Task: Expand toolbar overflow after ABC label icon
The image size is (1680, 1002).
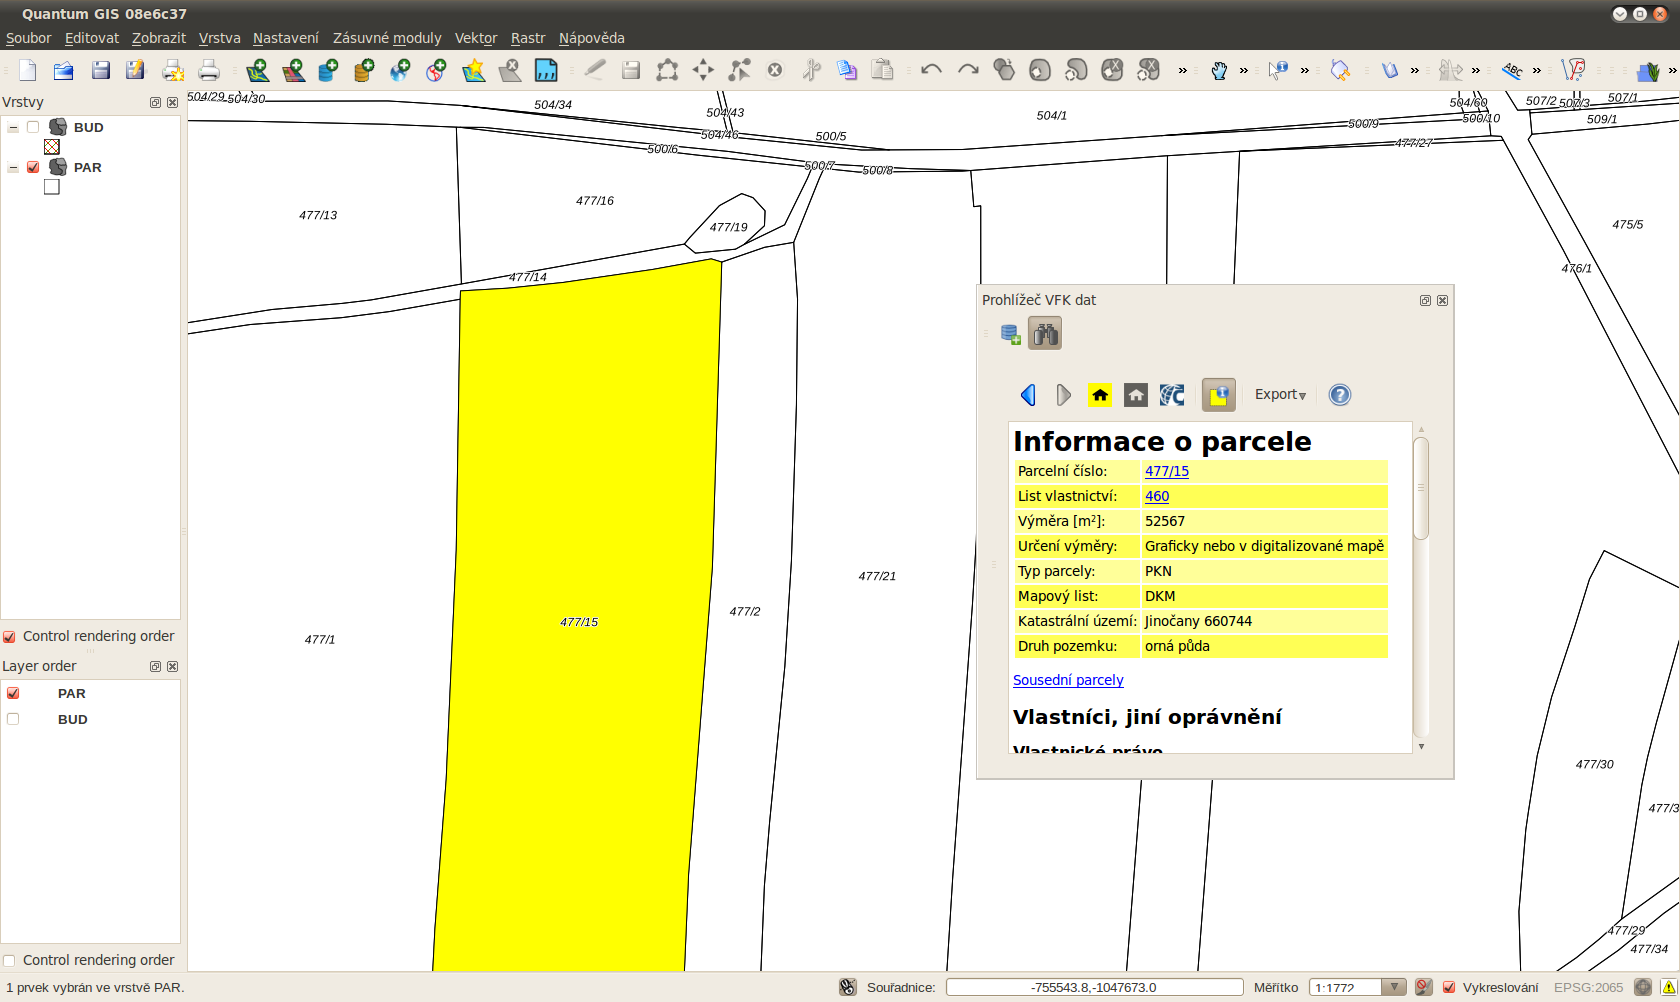Action: click(x=1537, y=71)
